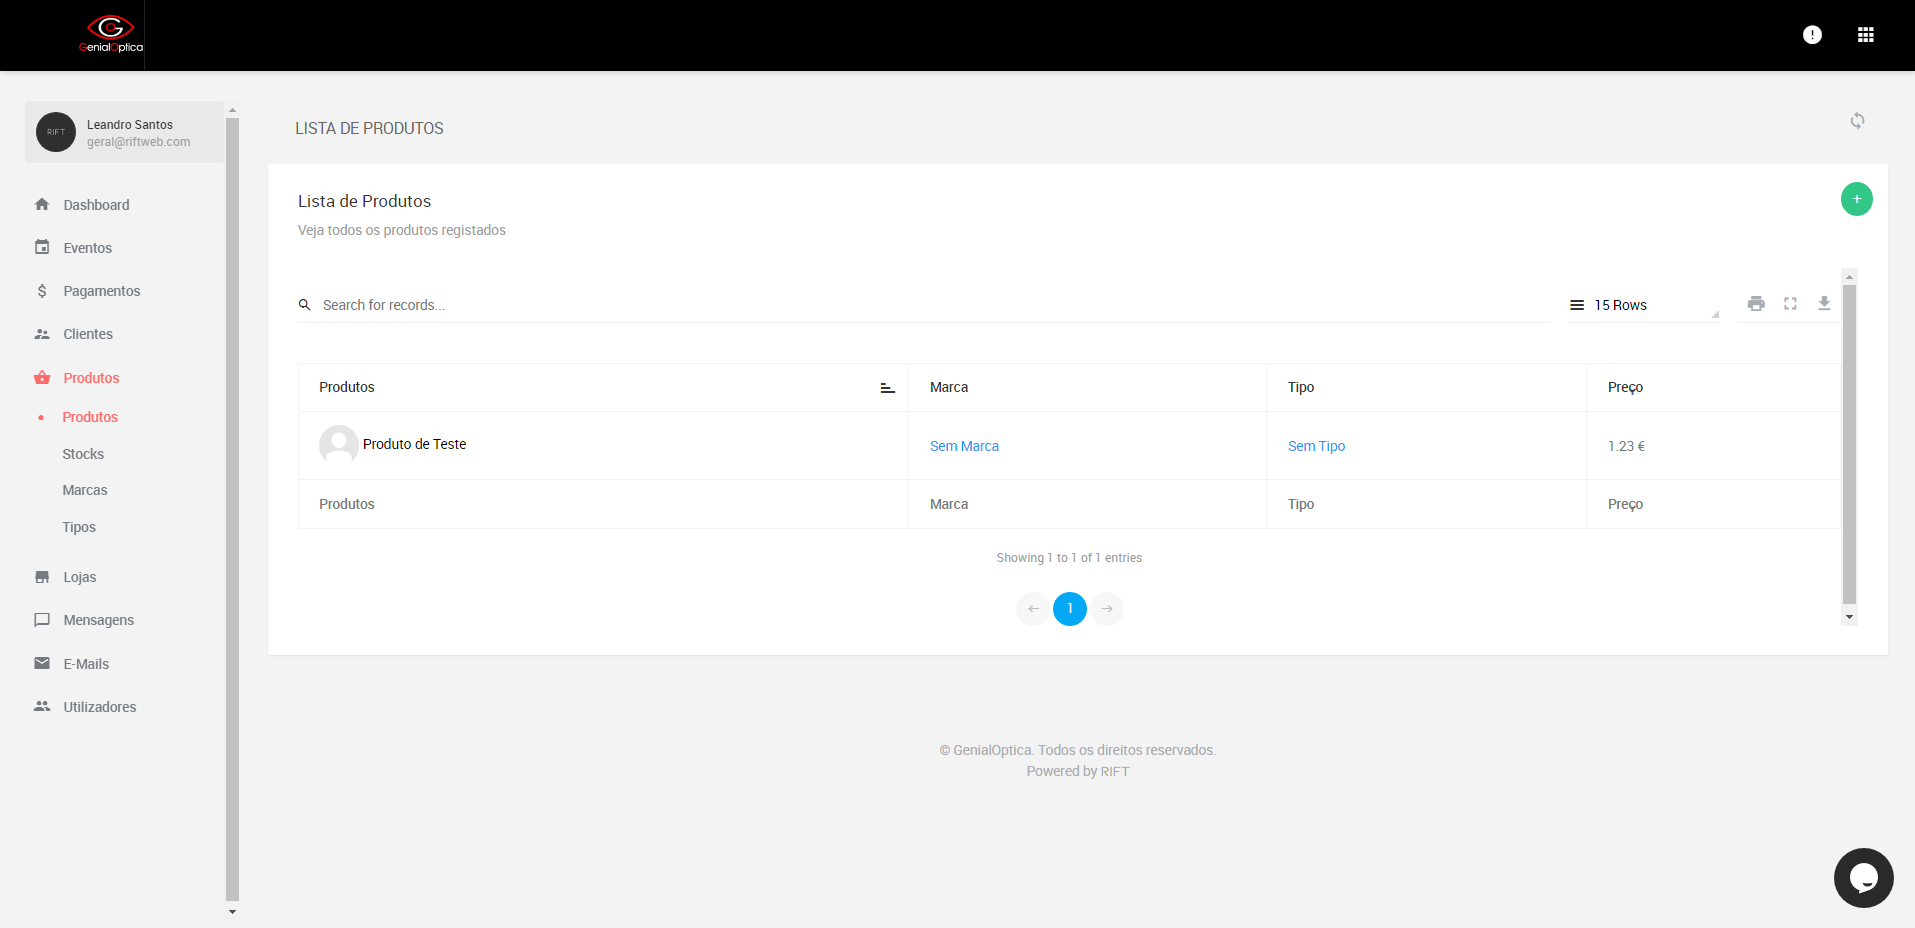
Task: Toggle fullscreen table view
Action: click(1790, 304)
